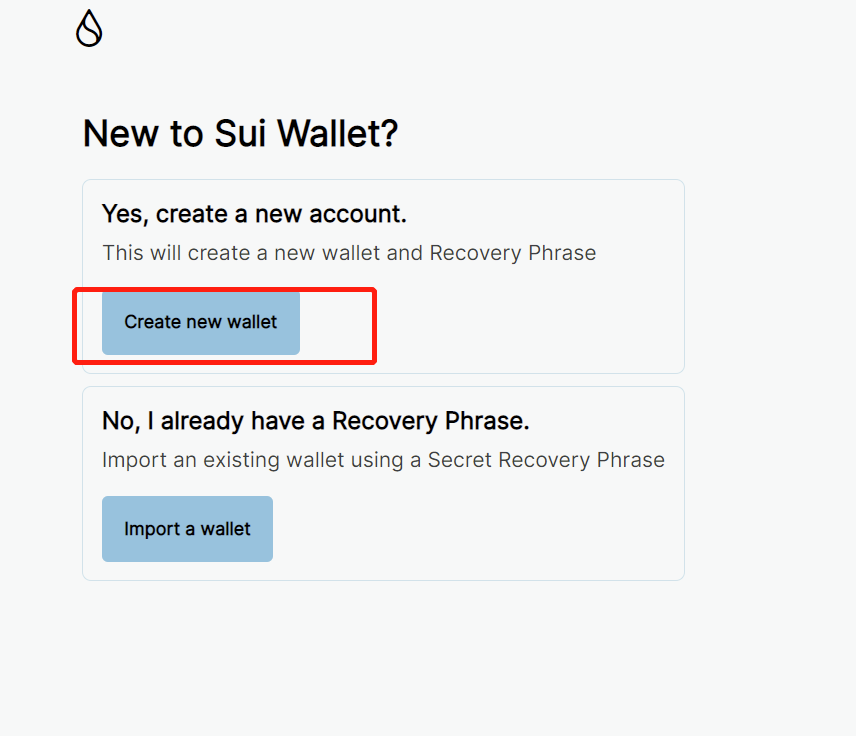Screen dimensions: 856x736
Task: Click "Secret Recovery Phrase" in the import description
Action: click(546, 460)
